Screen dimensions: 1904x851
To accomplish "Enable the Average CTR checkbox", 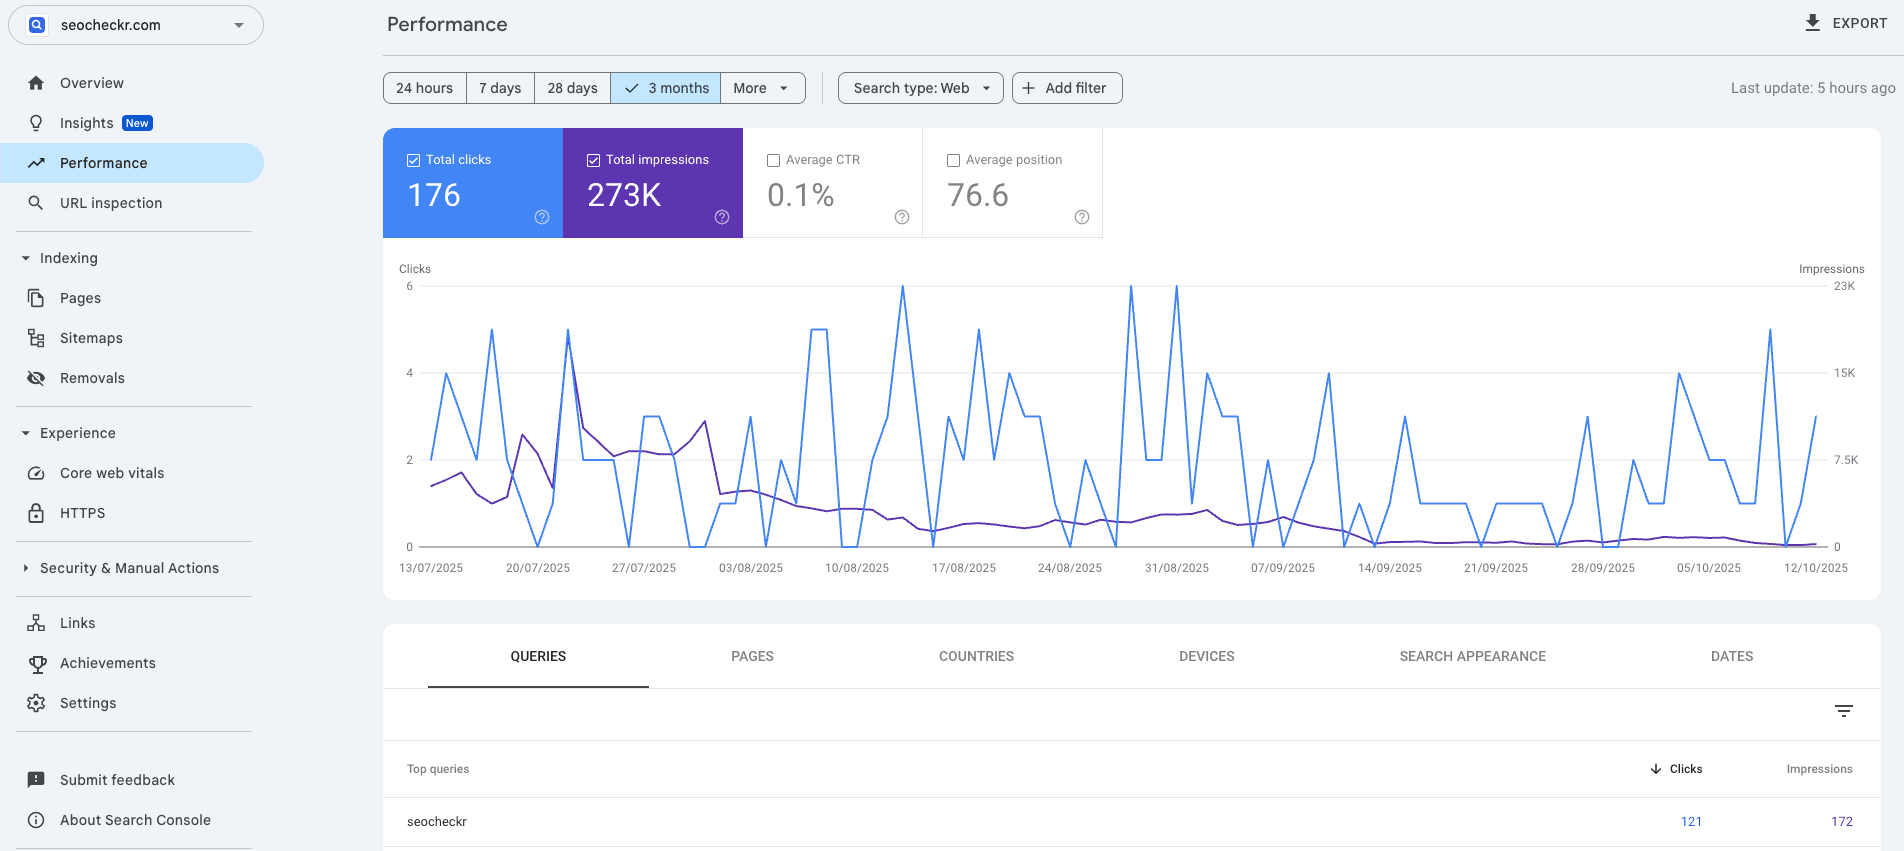I will pyautogui.click(x=773, y=160).
